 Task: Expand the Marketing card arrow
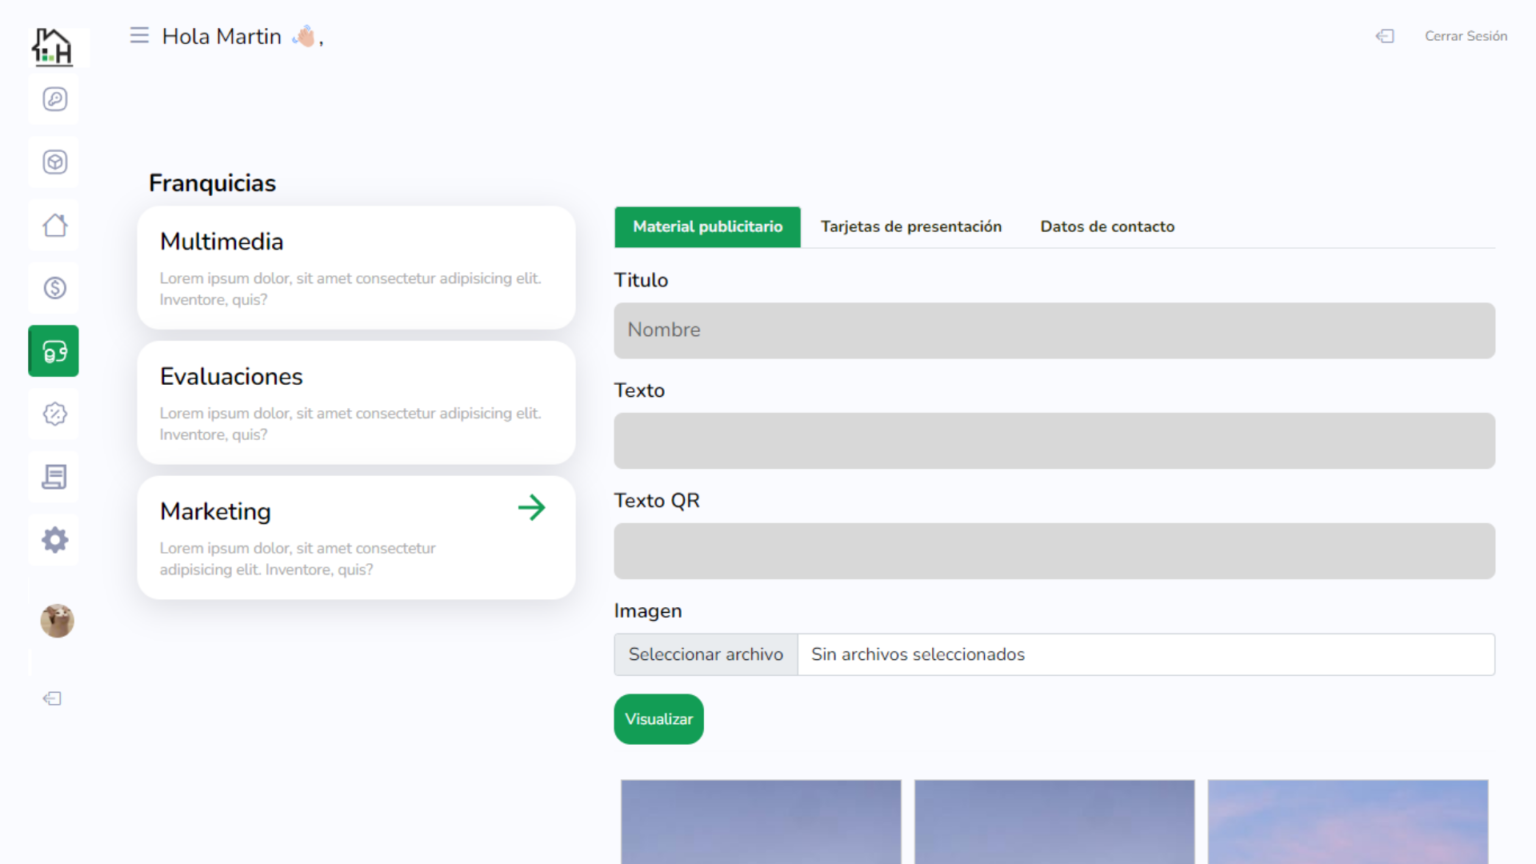click(532, 508)
